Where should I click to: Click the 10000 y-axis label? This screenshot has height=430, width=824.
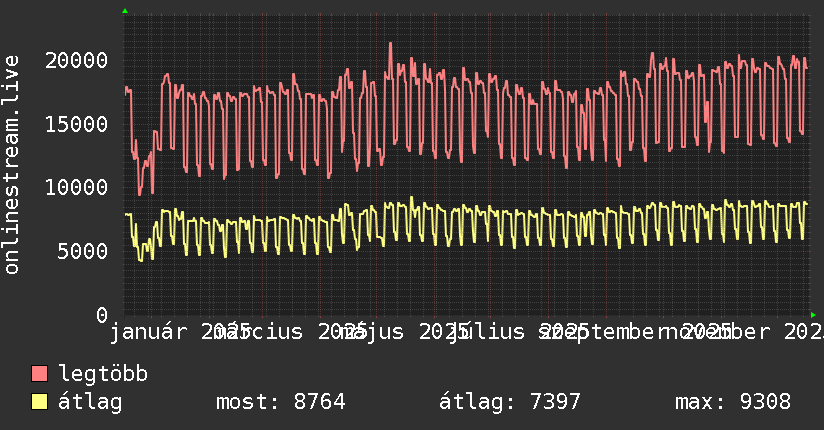click(77, 188)
